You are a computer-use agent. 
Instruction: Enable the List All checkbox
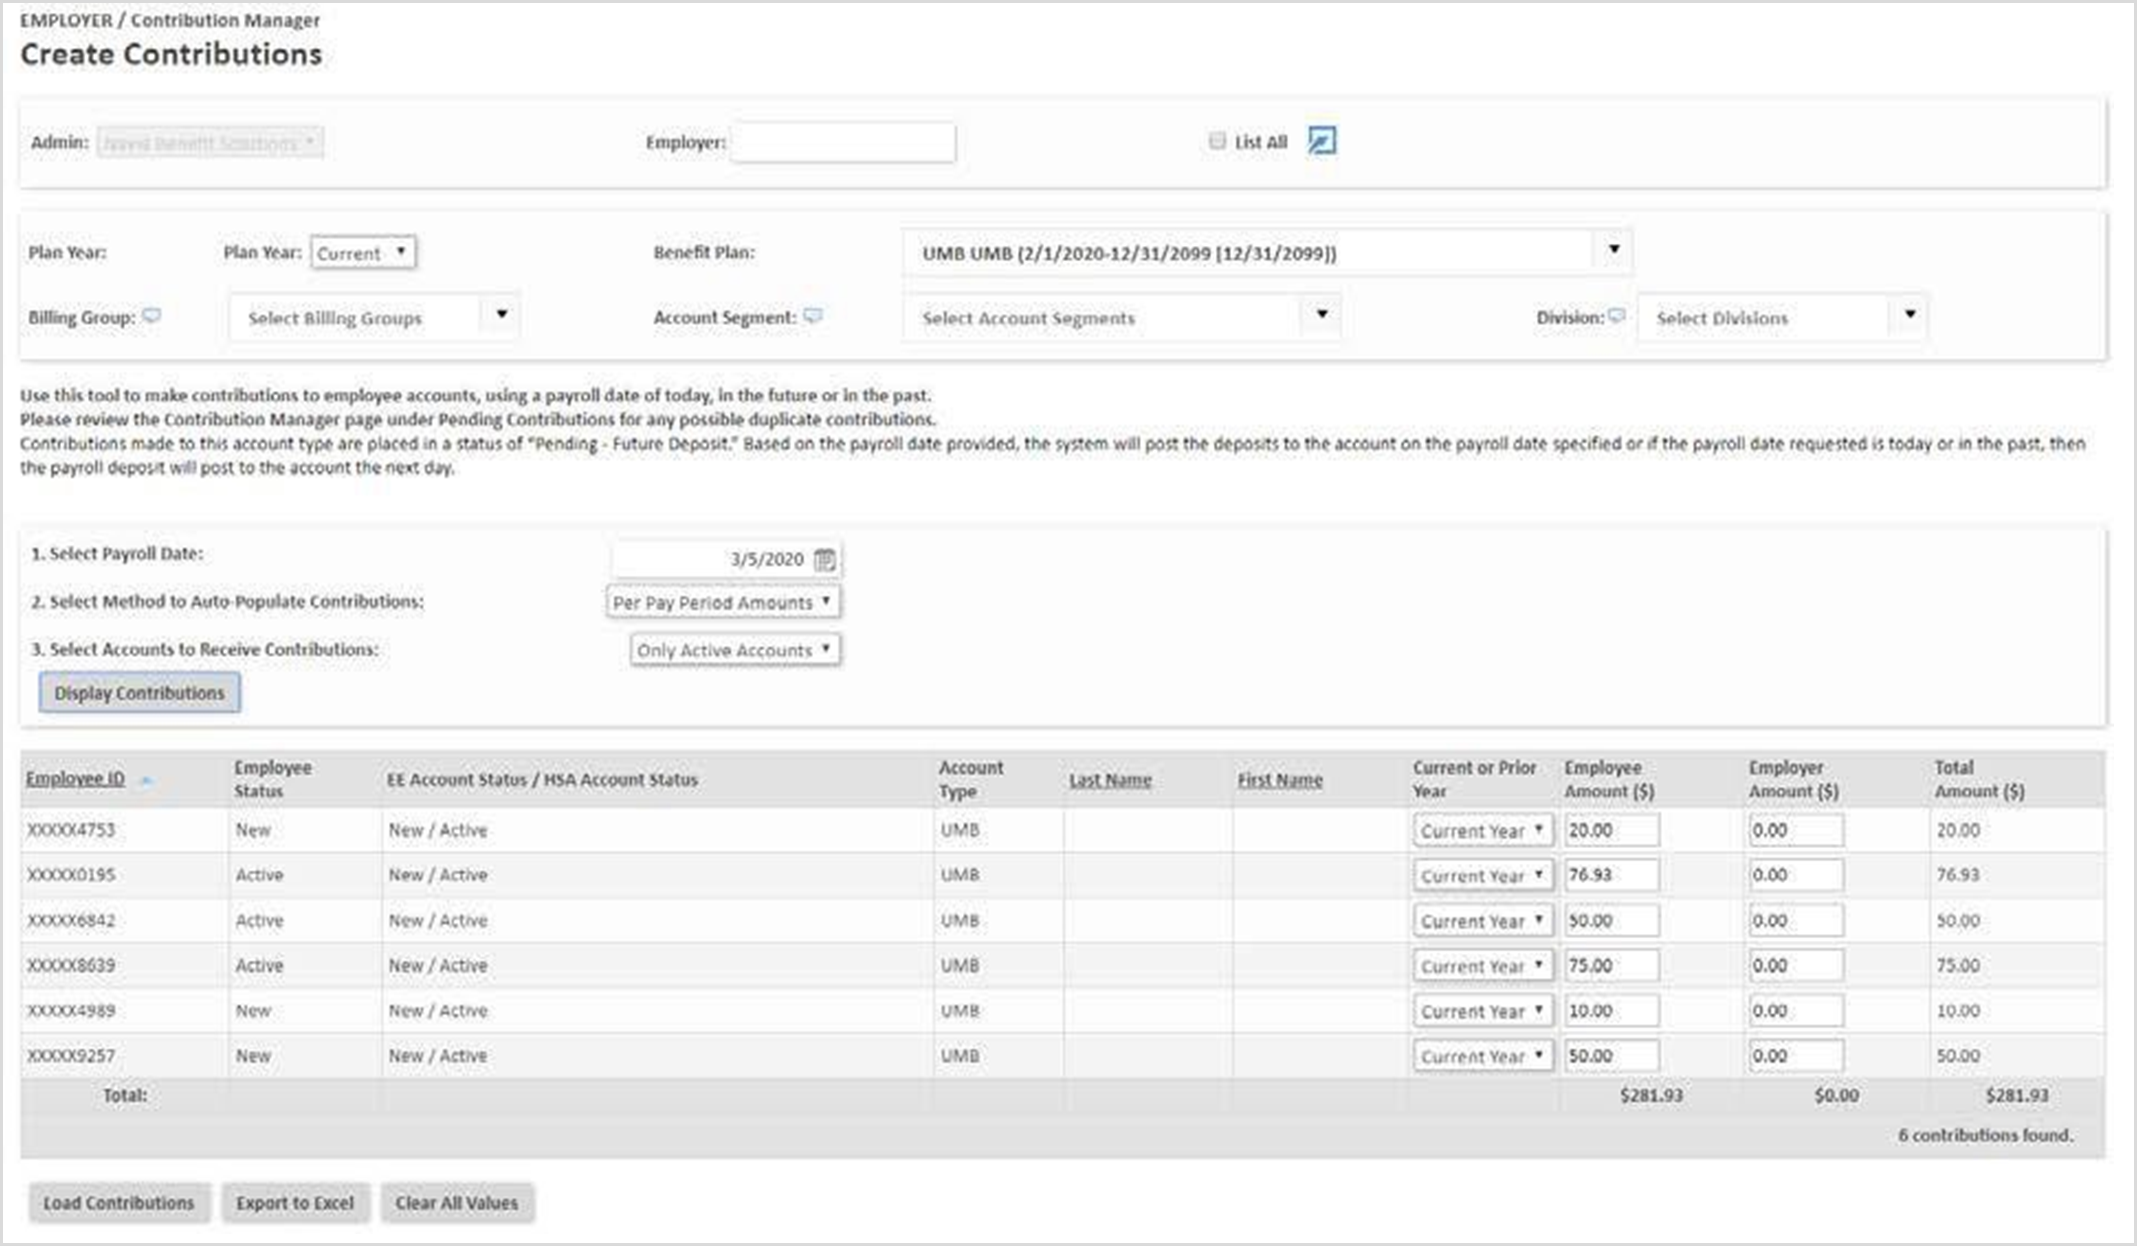tap(1216, 141)
